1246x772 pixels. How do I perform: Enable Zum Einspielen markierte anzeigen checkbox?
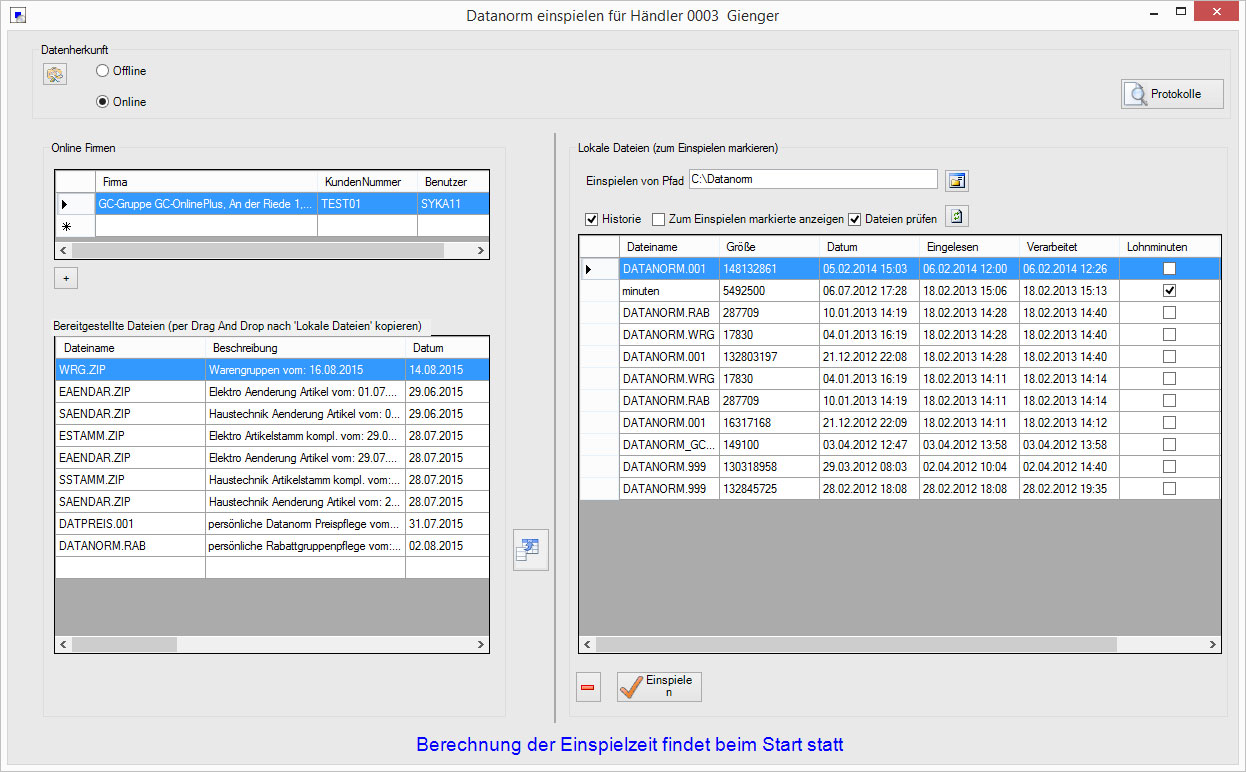pos(658,219)
